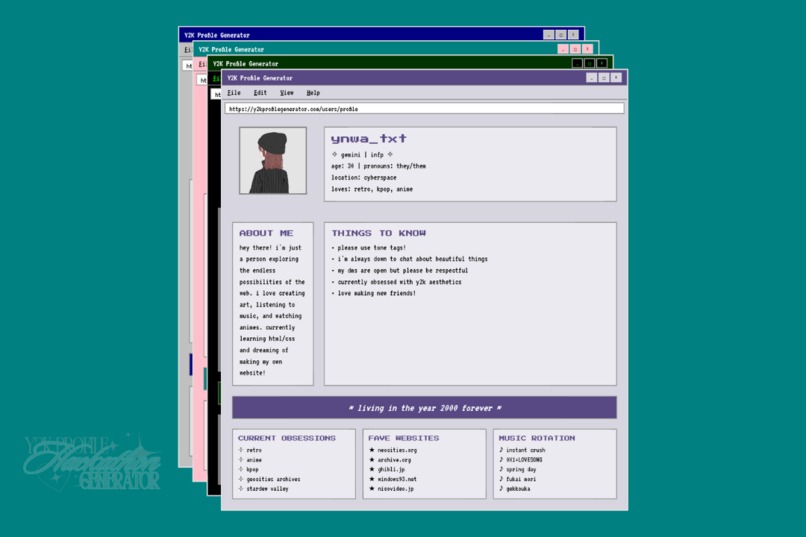Maximize the navy blue rearmost window
Viewport: 806px width, 537px height.
point(561,35)
